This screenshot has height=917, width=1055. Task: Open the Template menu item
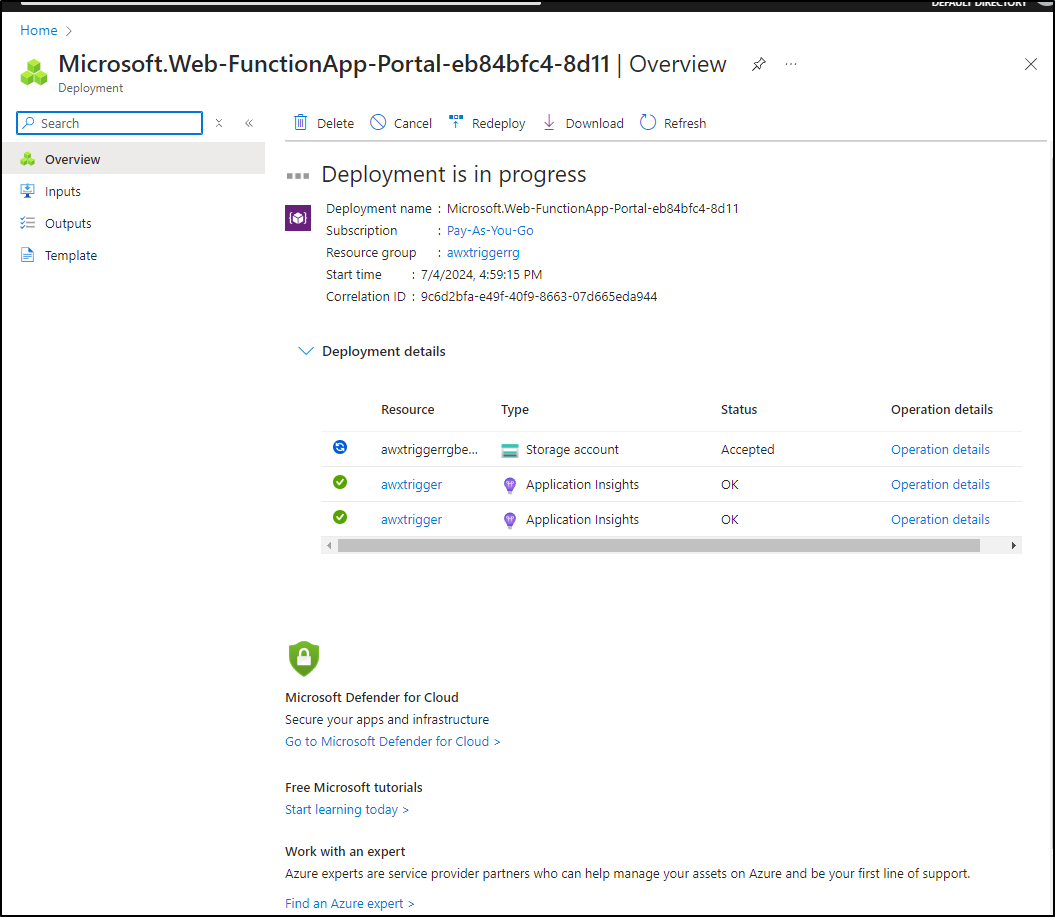(134, 256)
